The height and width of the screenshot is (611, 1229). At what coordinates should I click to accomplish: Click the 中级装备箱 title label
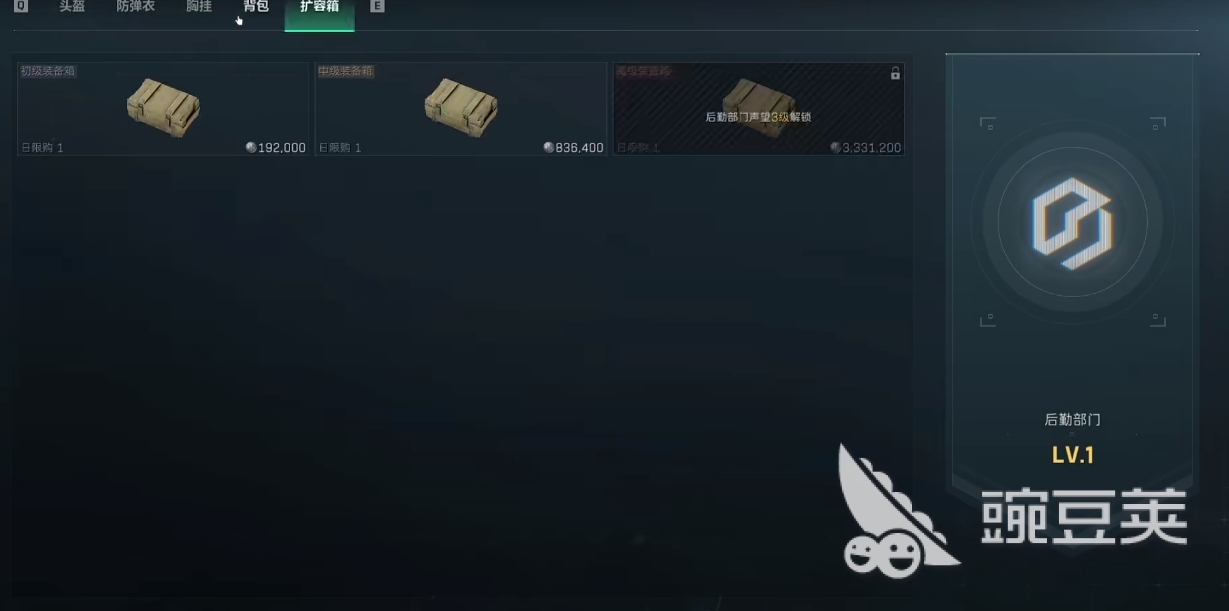point(346,71)
